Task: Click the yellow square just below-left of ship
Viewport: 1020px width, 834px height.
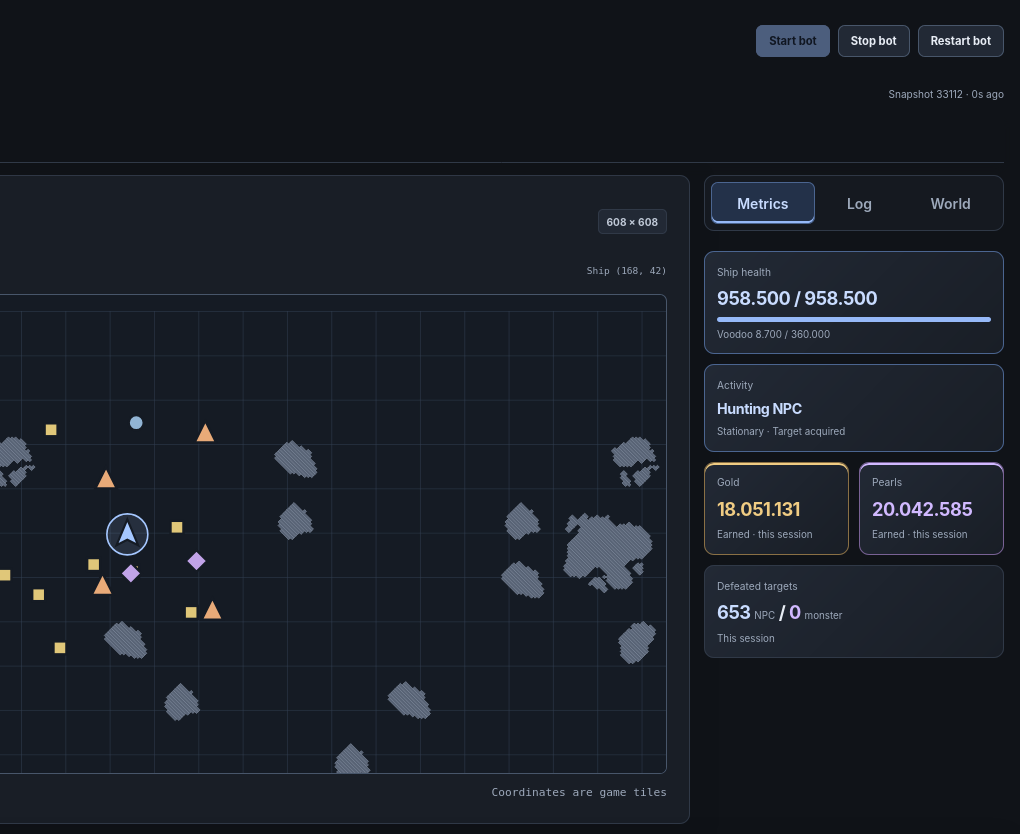Action: [x=94, y=564]
